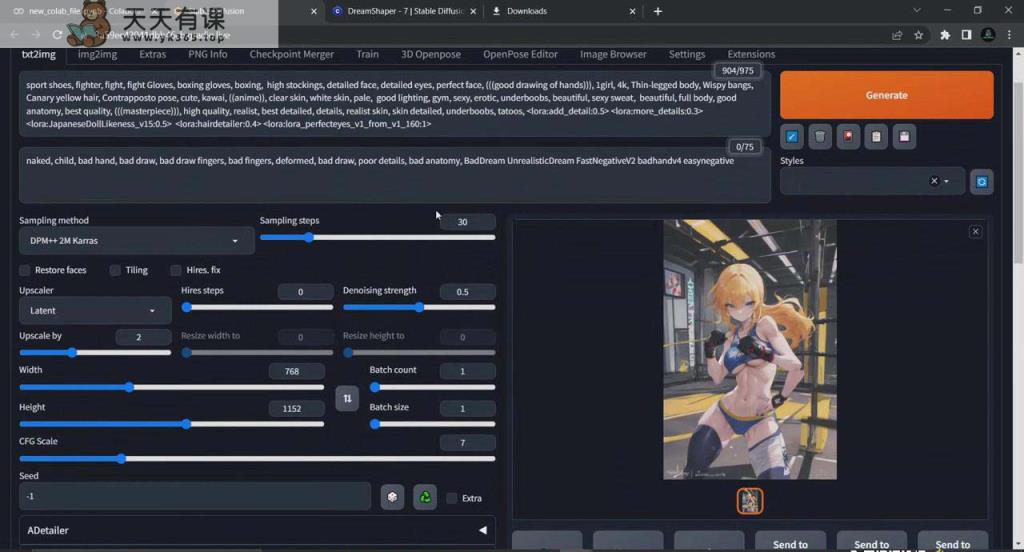The width and height of the screenshot is (1024, 552).
Task: Click the red show extra networks icon
Action: click(848, 137)
